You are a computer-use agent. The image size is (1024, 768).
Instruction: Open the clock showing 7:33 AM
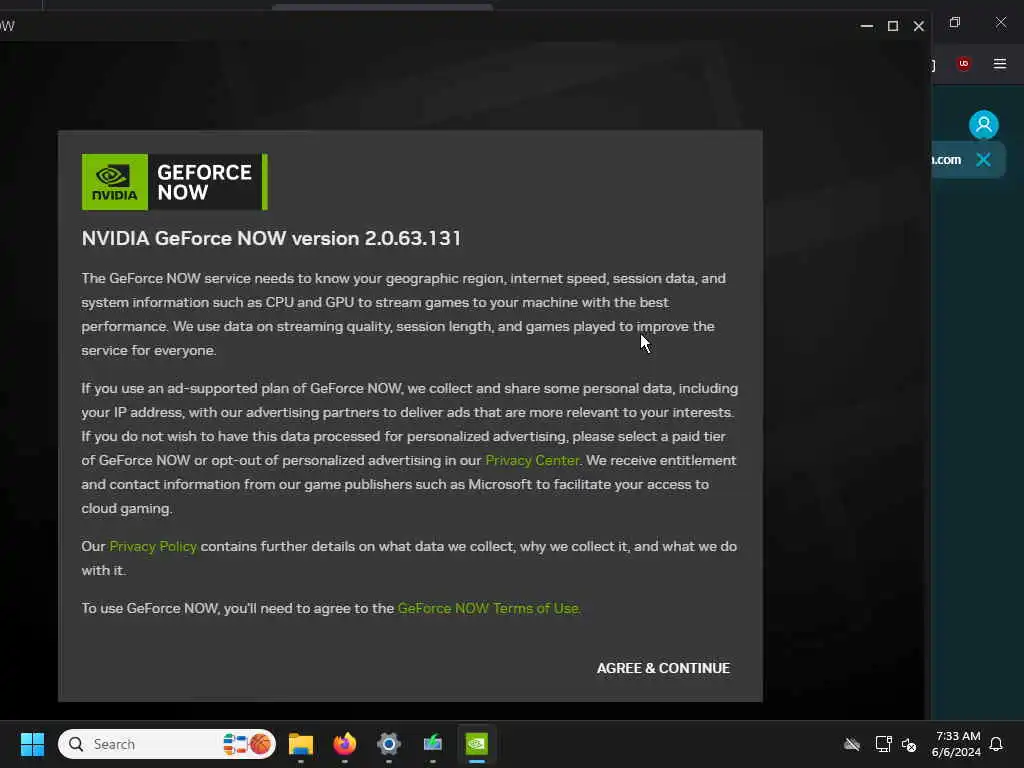click(956, 744)
